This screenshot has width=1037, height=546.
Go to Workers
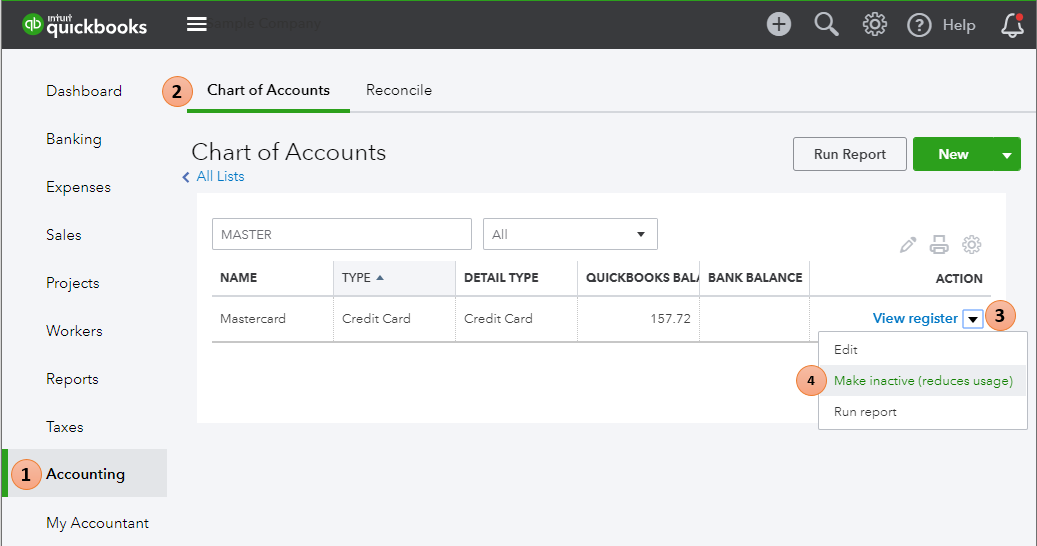tap(74, 331)
